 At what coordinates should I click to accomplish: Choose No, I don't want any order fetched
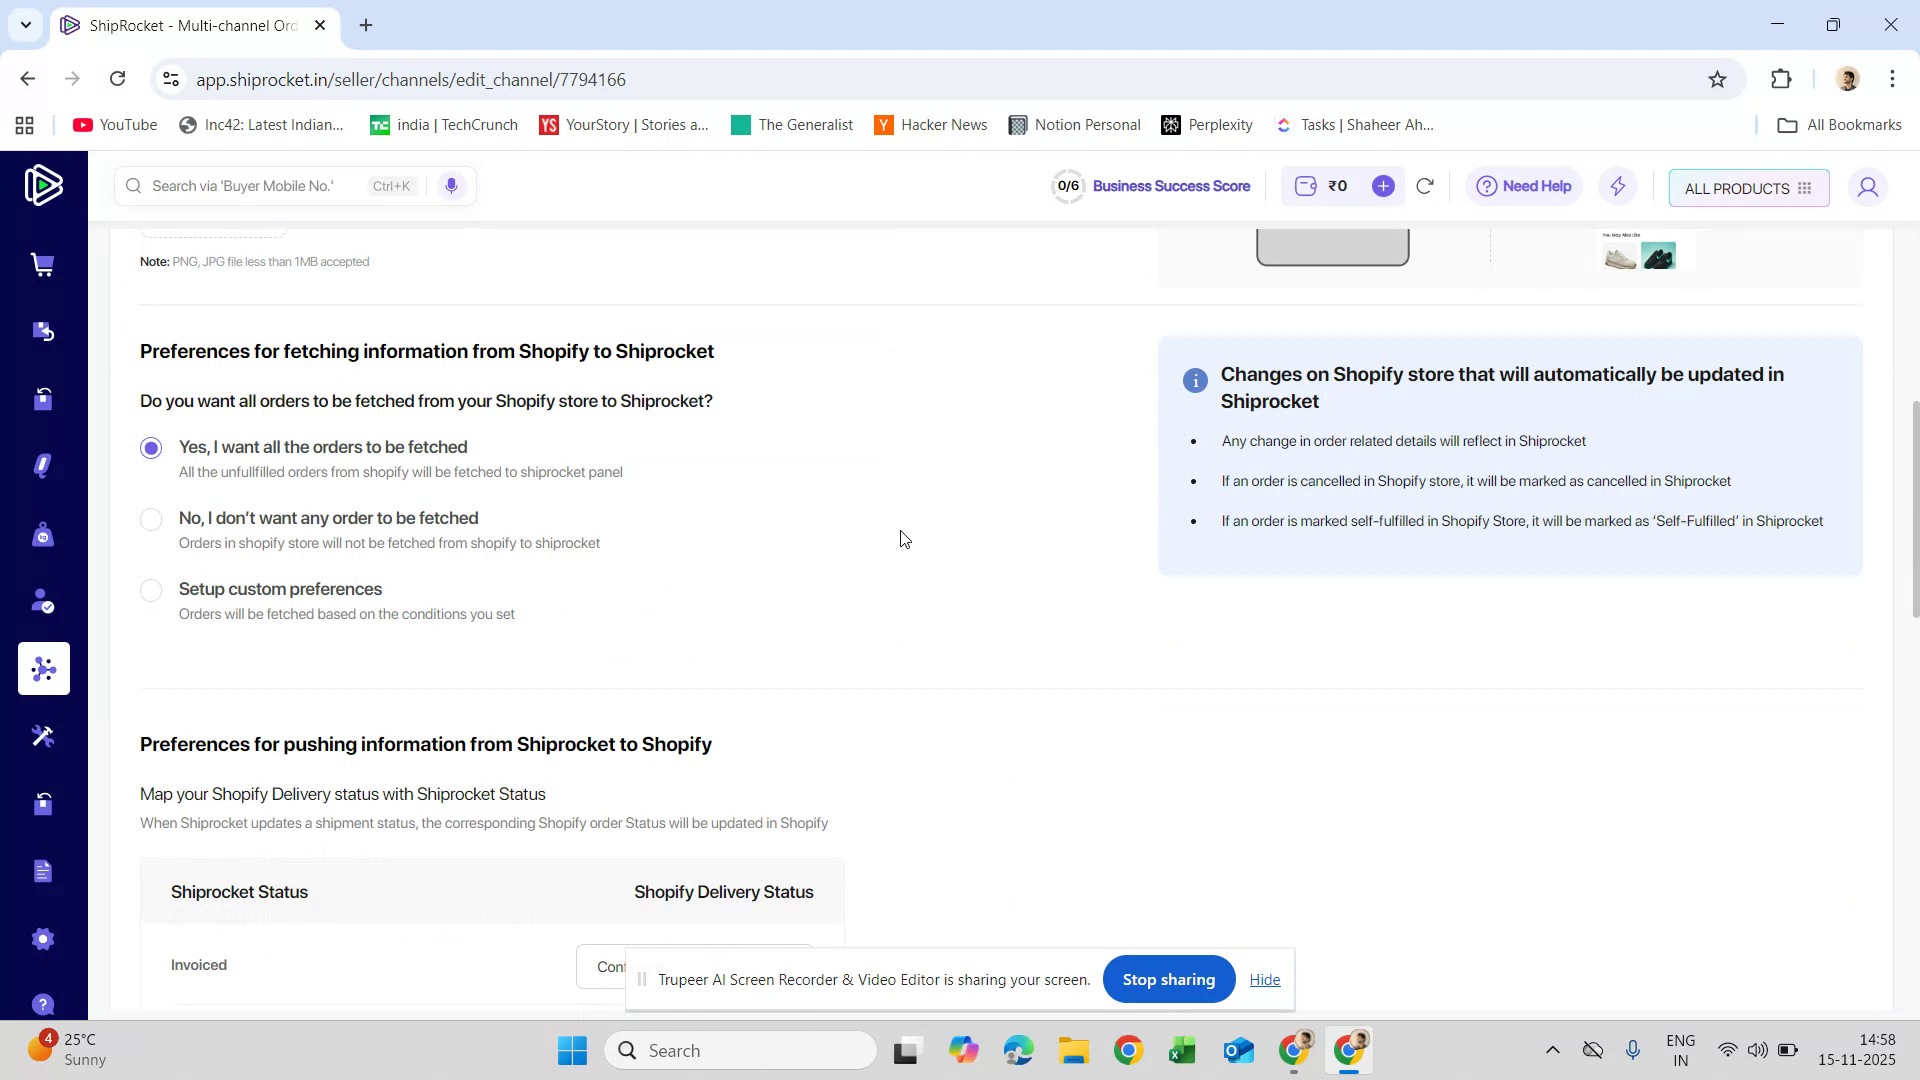(151, 519)
